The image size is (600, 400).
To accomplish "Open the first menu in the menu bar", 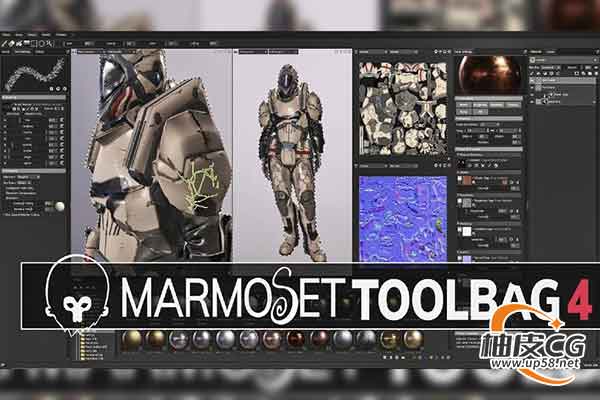I will (x=6, y=35).
